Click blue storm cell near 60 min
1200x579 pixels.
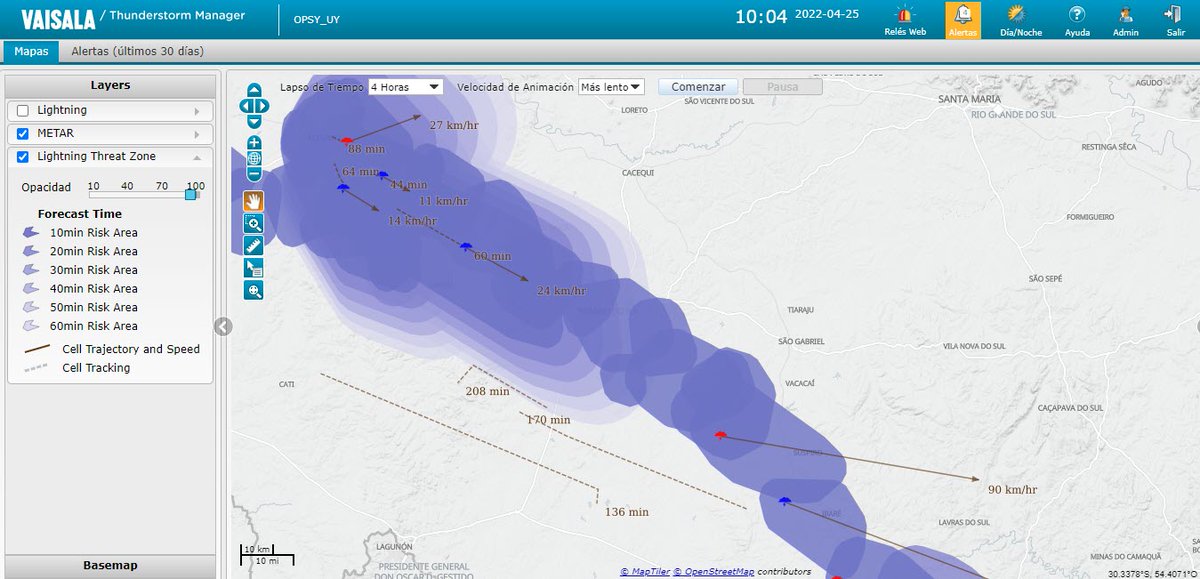tap(465, 246)
